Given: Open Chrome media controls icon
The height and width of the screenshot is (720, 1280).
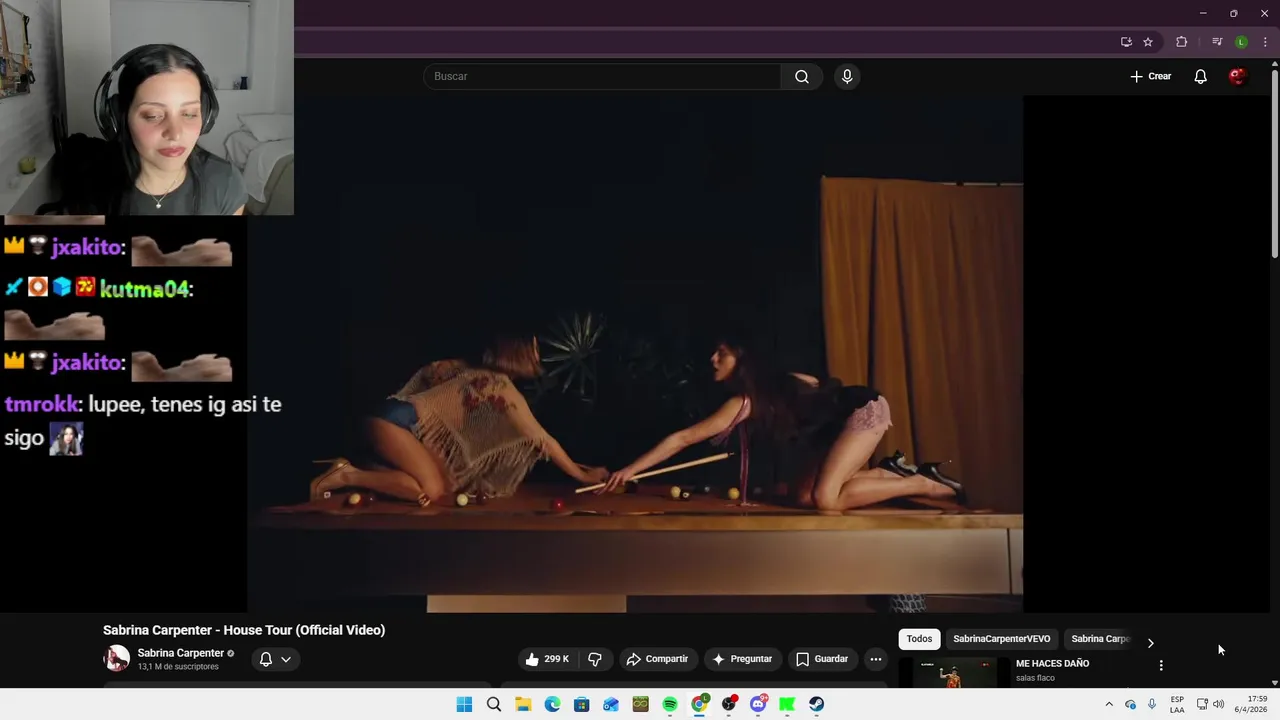Looking at the screenshot, I should [1217, 42].
